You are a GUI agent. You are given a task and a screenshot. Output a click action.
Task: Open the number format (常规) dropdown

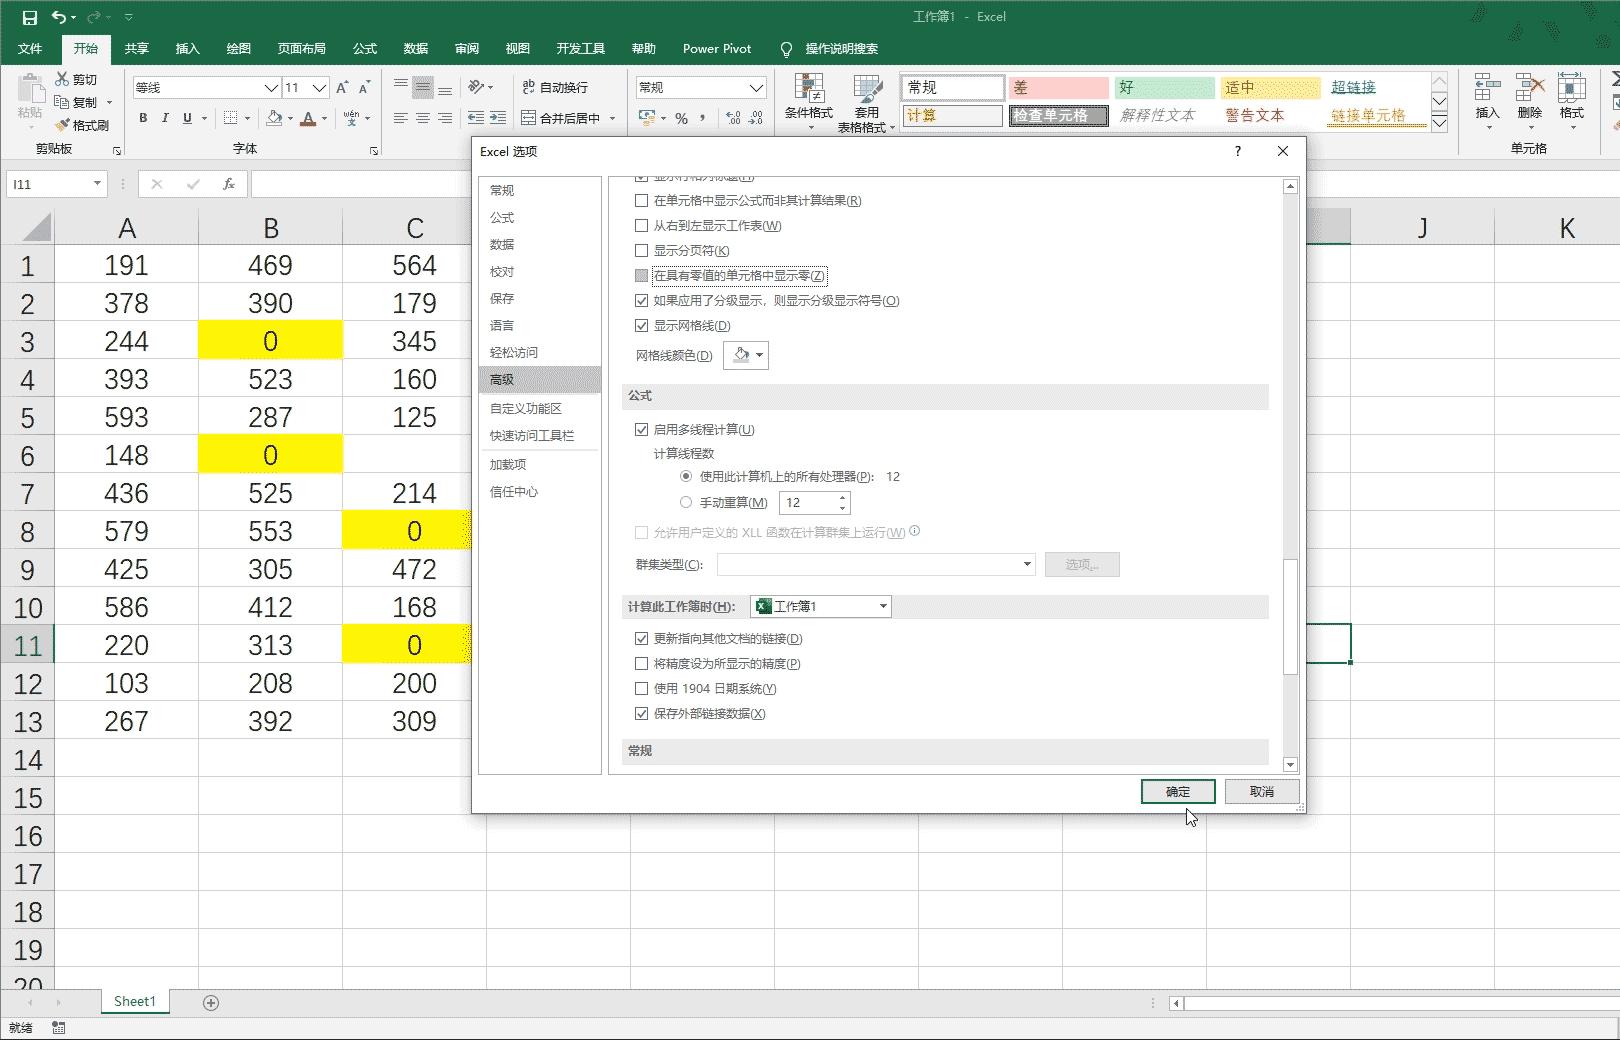756,88
